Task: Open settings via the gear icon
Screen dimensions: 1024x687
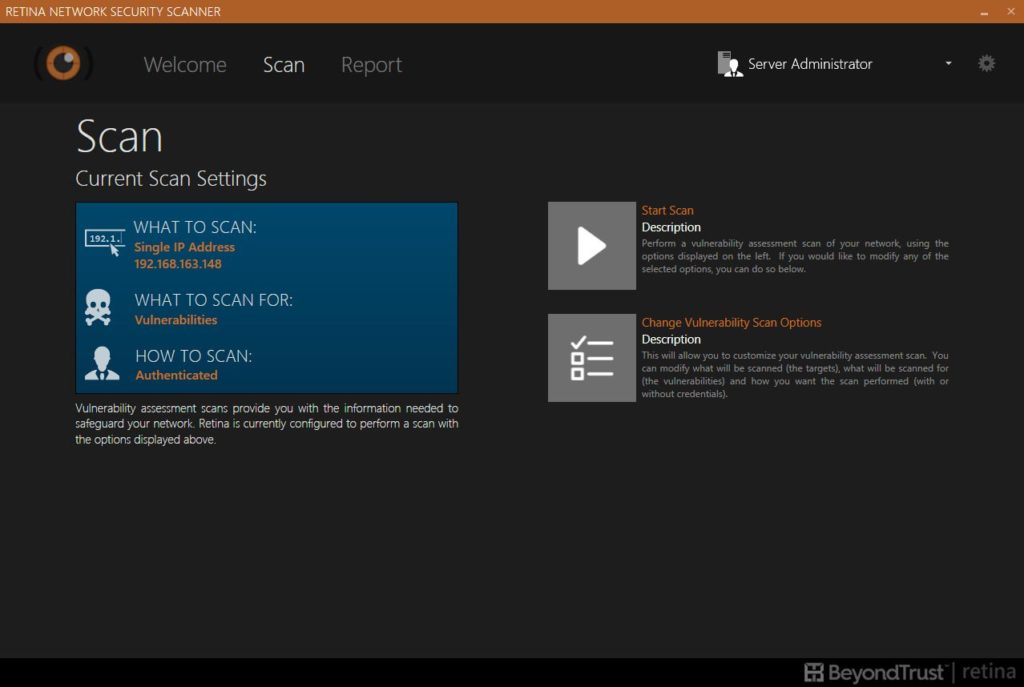Action: point(986,64)
